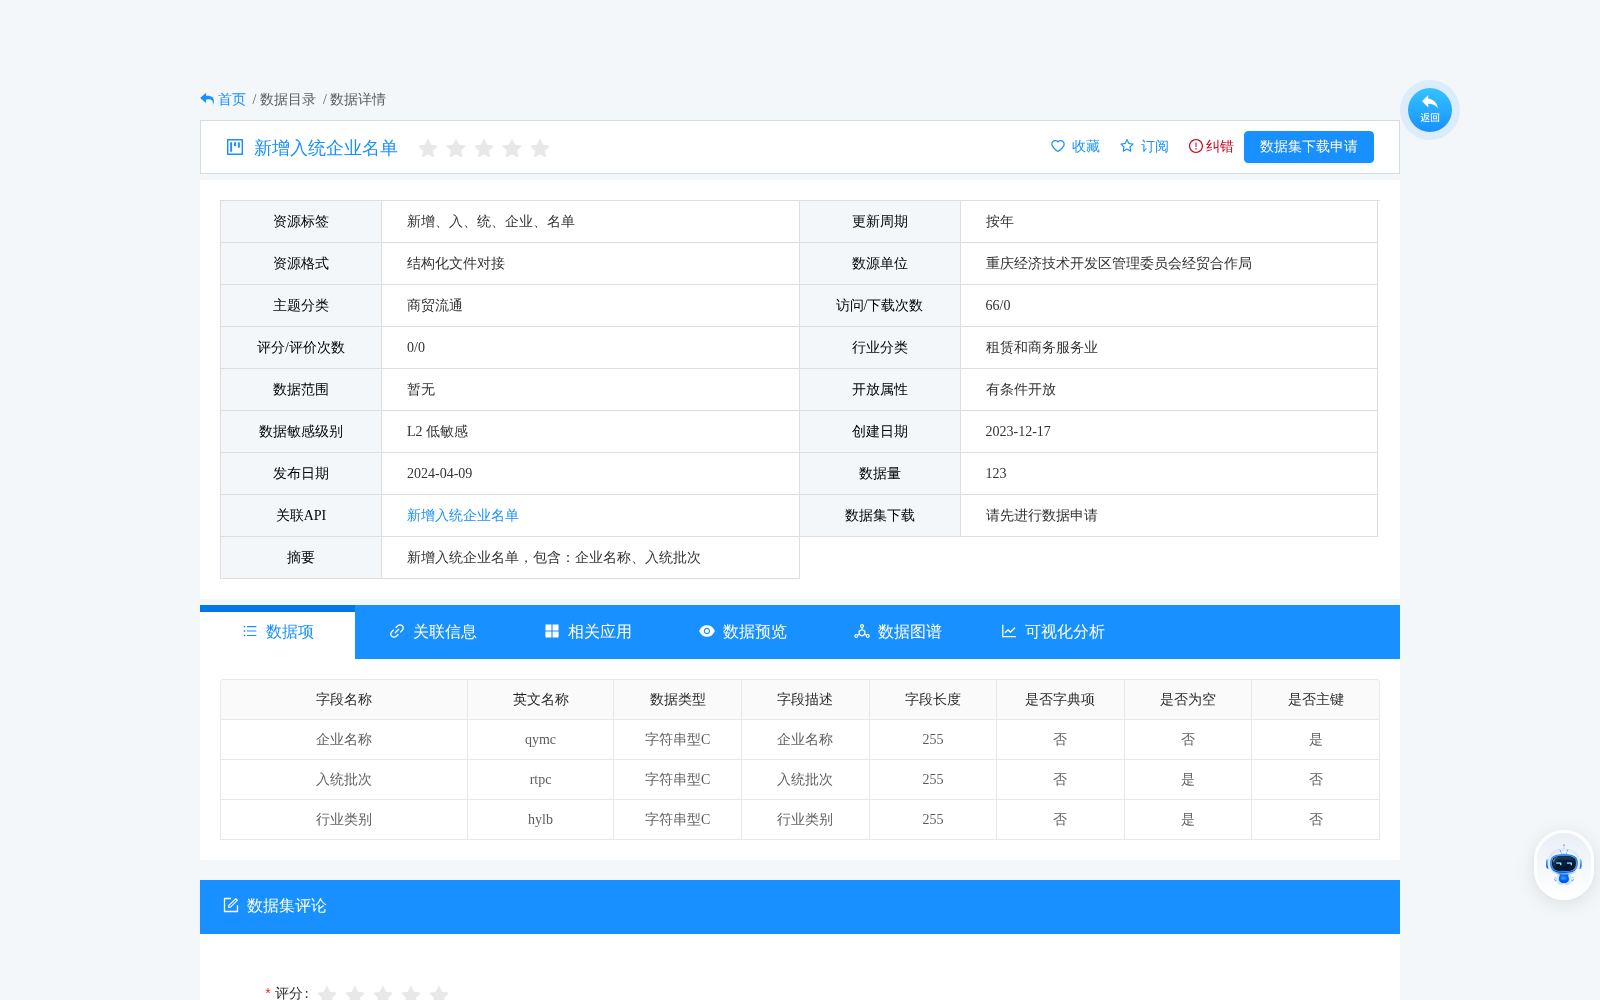The width and height of the screenshot is (1600, 1000).
Task: Click the 订阅 text link
Action: tap(1155, 146)
